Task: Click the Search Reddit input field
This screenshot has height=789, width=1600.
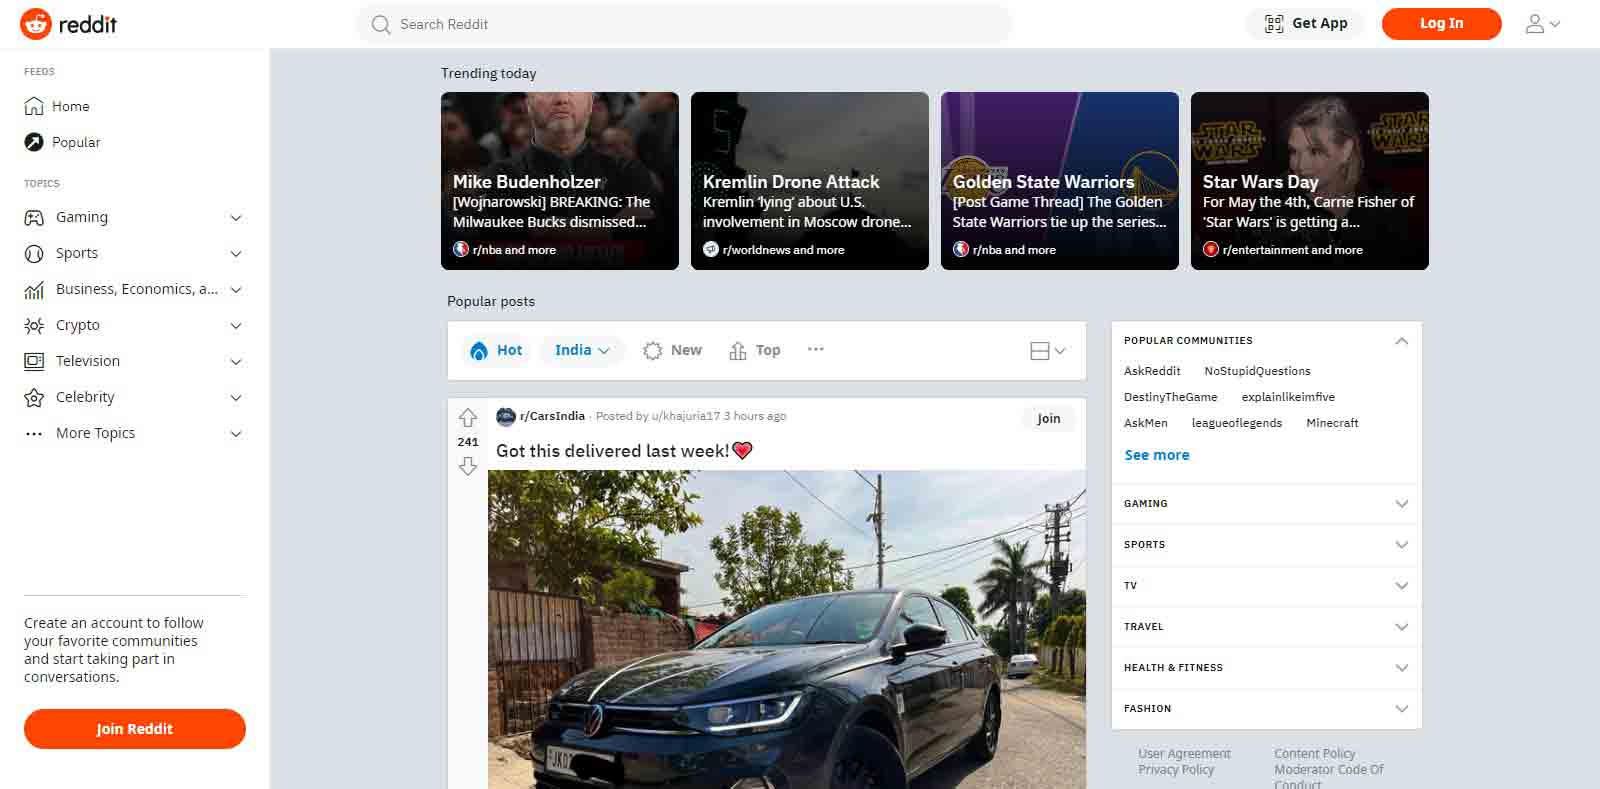Action: pyautogui.click(x=684, y=24)
